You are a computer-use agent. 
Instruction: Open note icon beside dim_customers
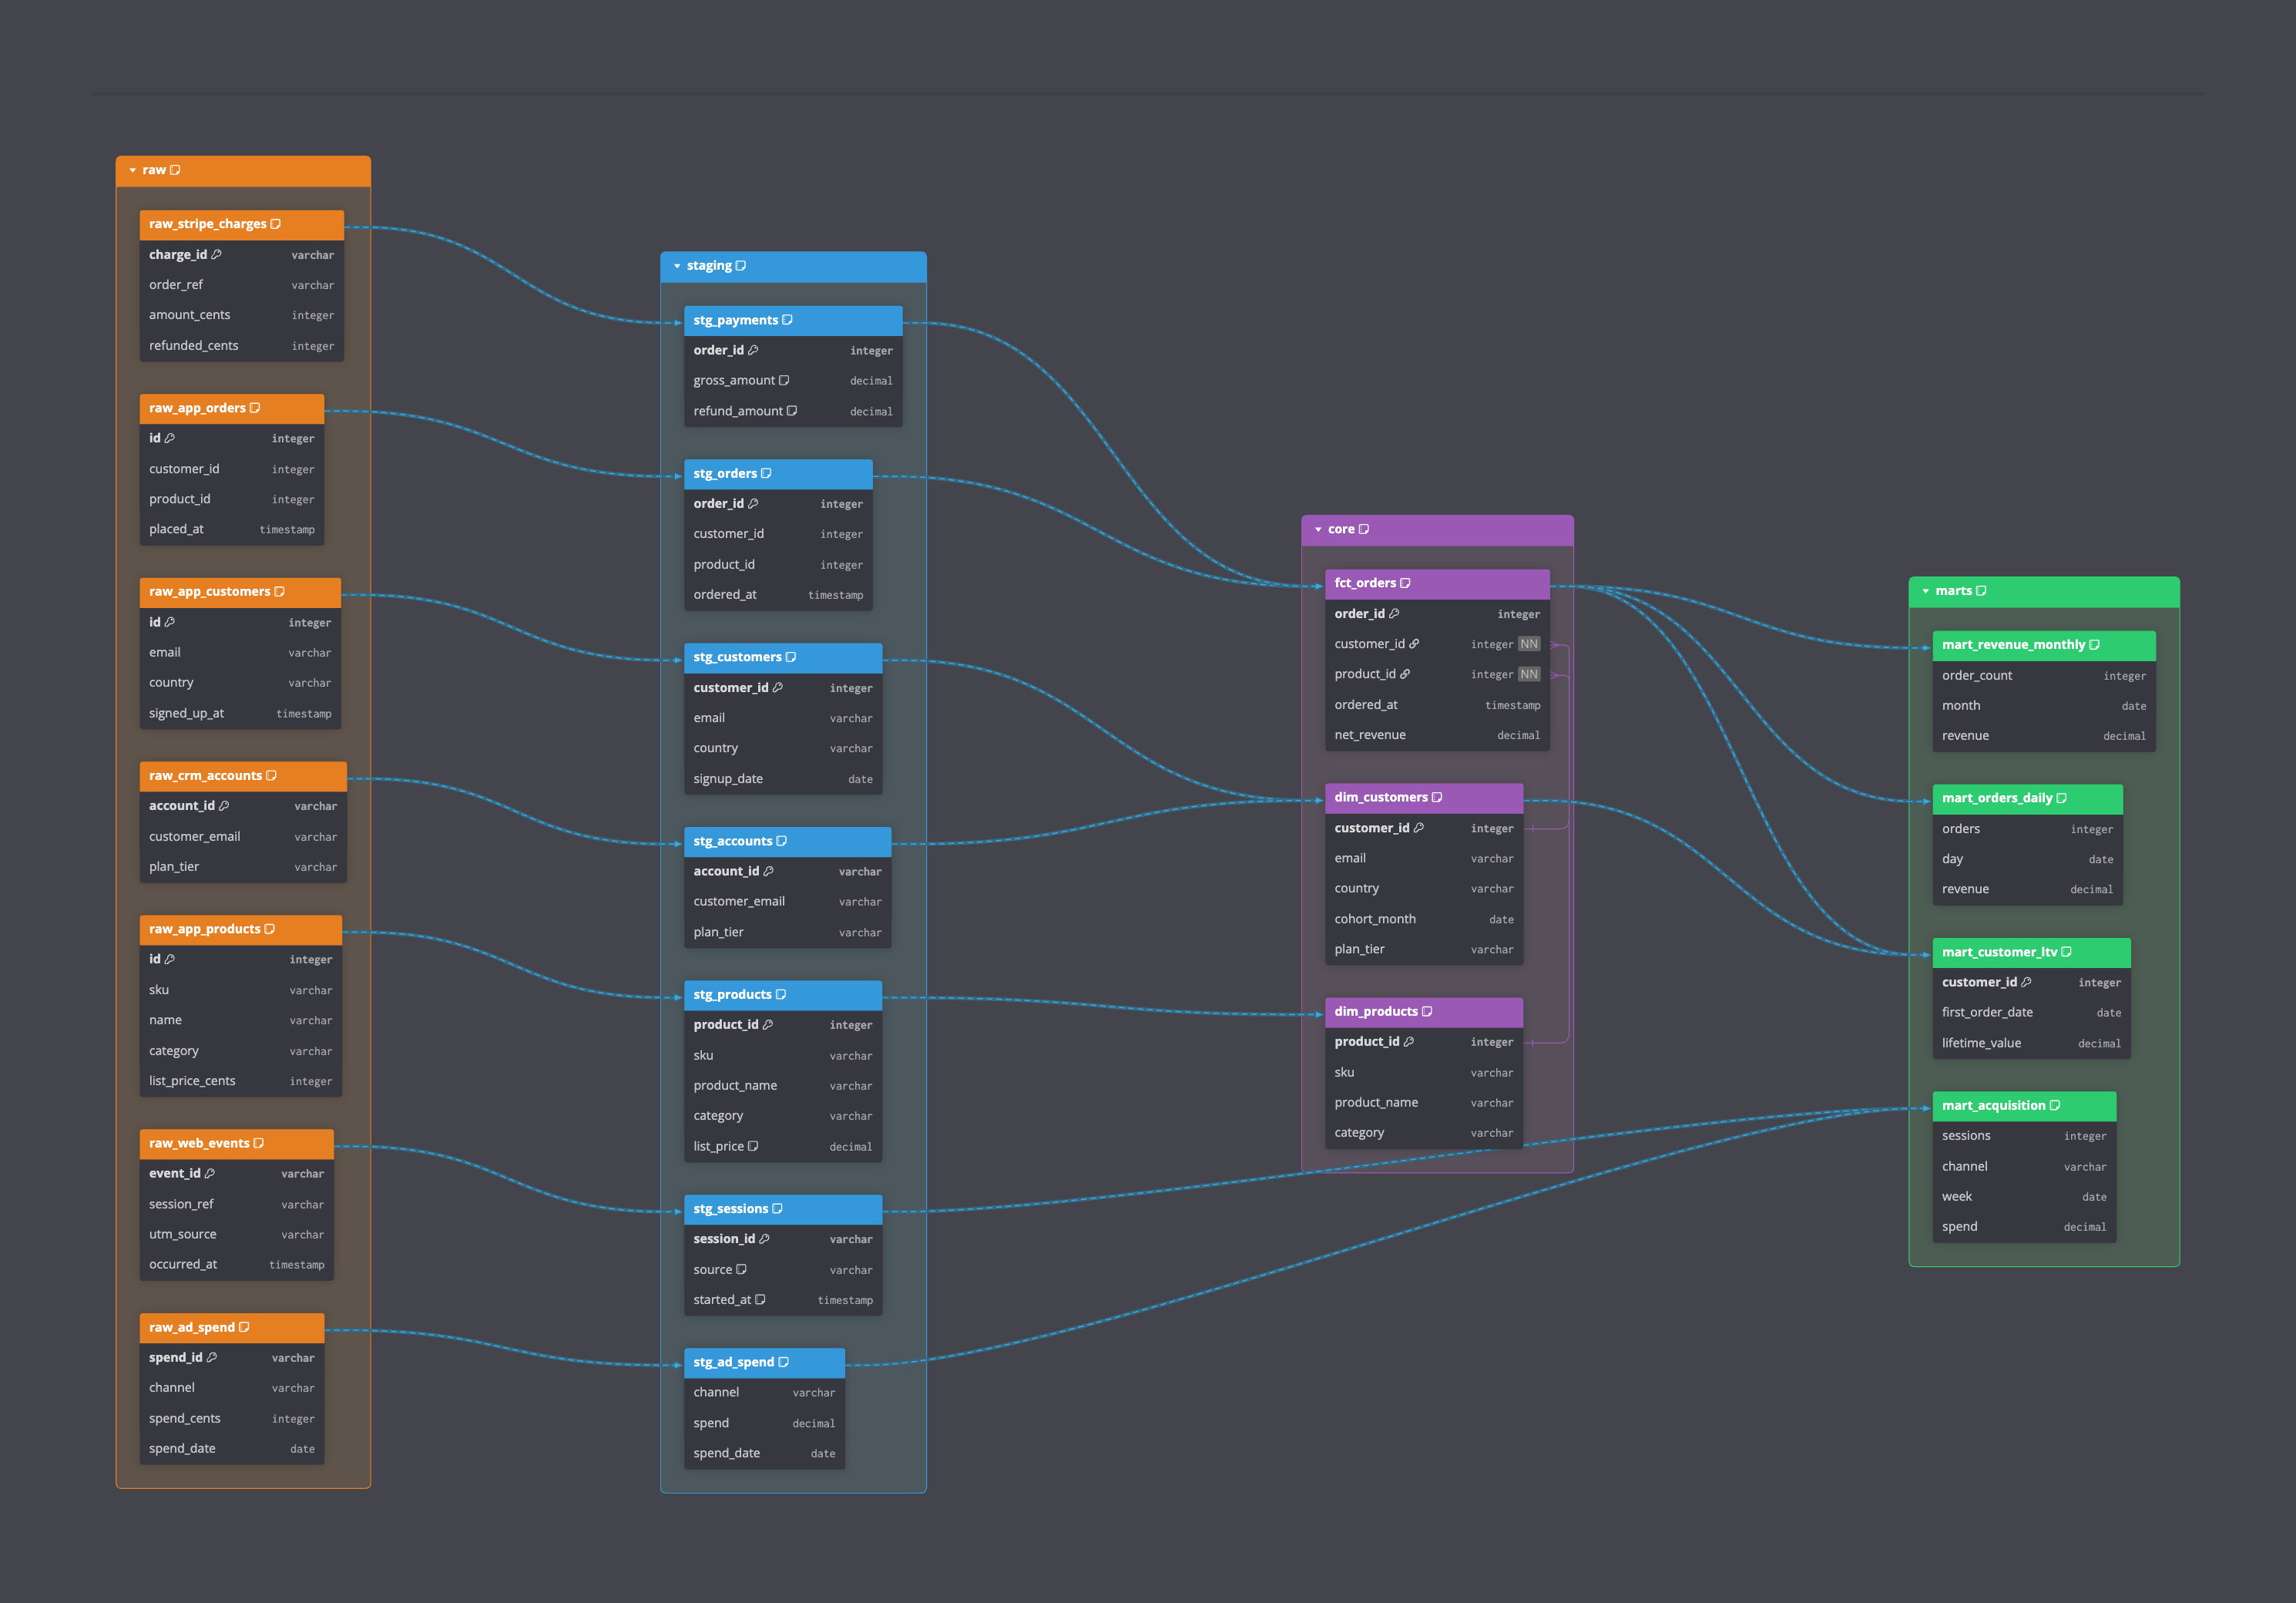pos(1437,797)
